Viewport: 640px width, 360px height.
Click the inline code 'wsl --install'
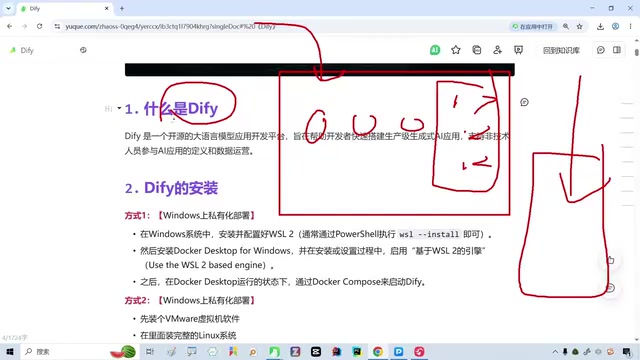point(429,234)
